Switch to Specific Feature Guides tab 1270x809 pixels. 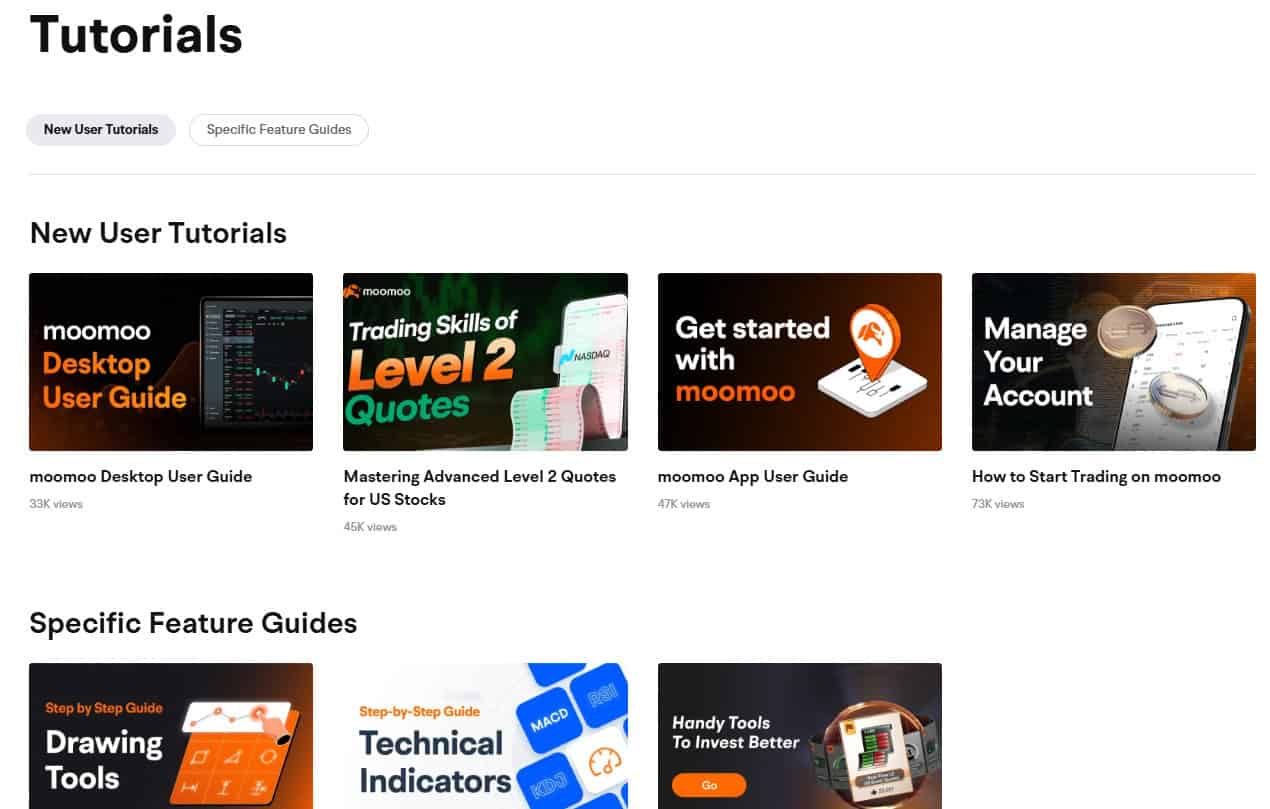click(278, 130)
